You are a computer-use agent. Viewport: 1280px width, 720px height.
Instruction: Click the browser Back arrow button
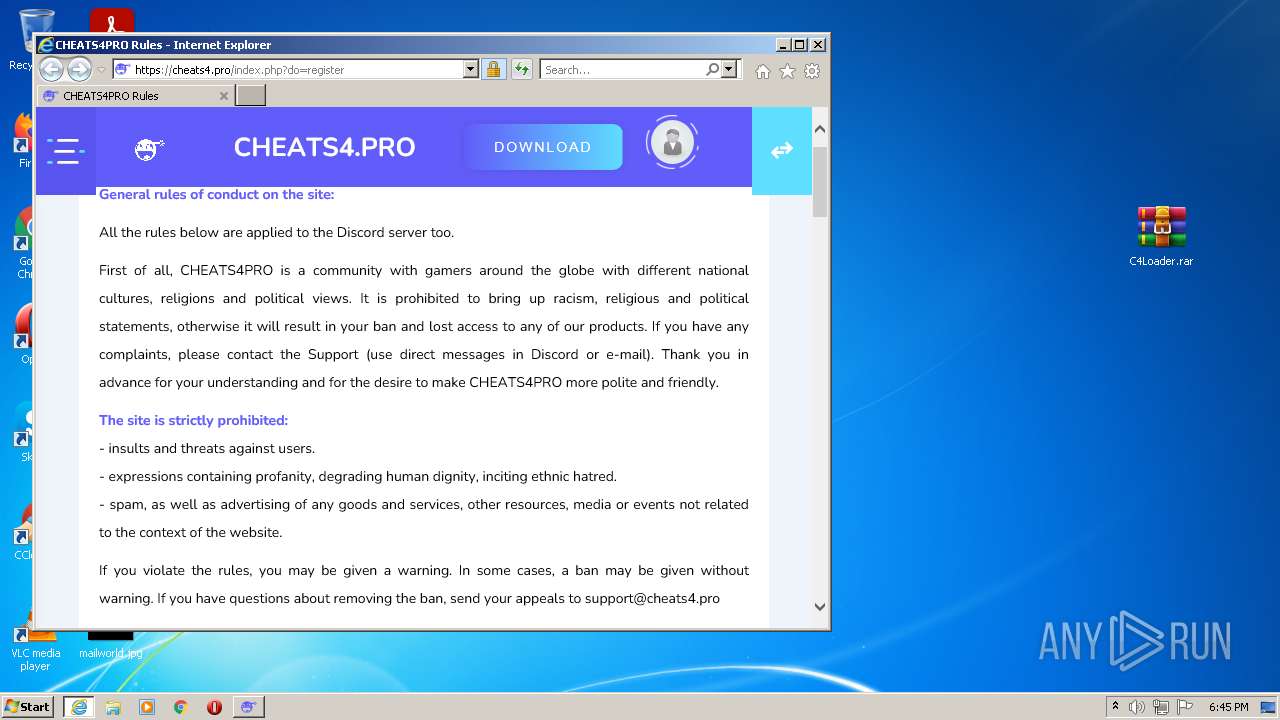point(51,69)
